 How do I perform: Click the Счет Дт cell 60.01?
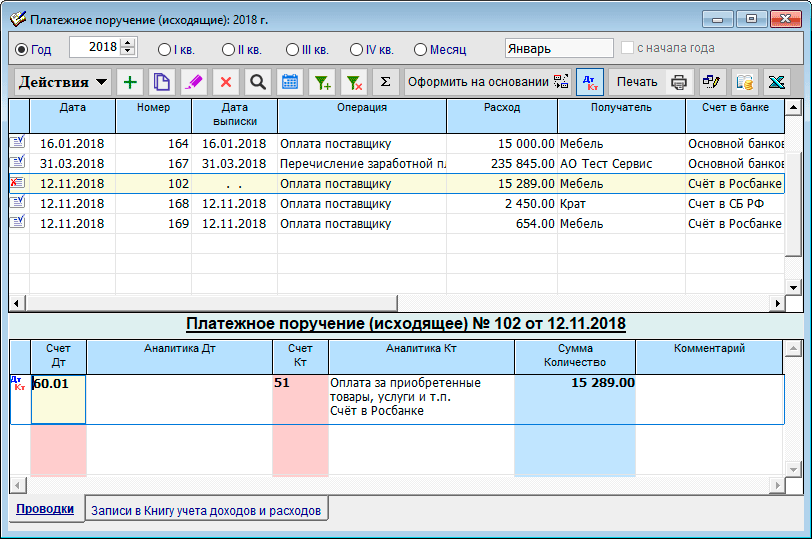(x=59, y=400)
